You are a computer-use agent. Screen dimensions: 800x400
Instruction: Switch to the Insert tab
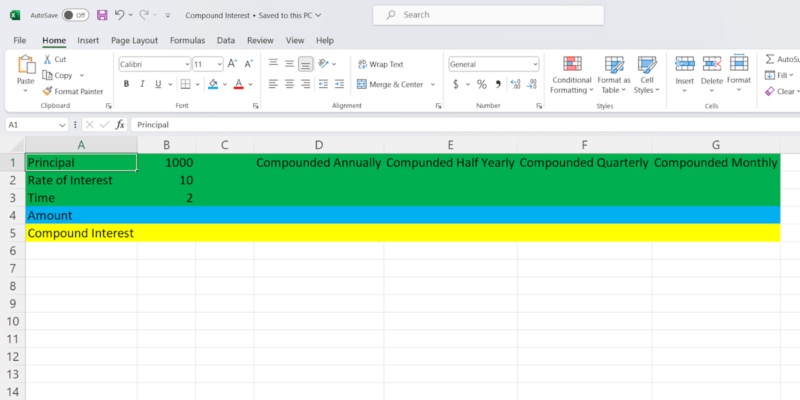click(x=88, y=40)
